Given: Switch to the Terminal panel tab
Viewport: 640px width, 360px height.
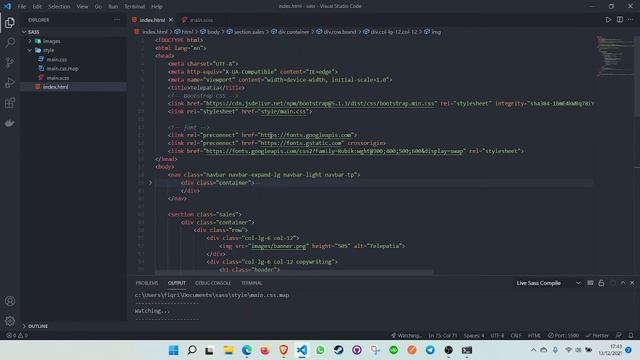Looking at the screenshot, I should click(x=251, y=283).
